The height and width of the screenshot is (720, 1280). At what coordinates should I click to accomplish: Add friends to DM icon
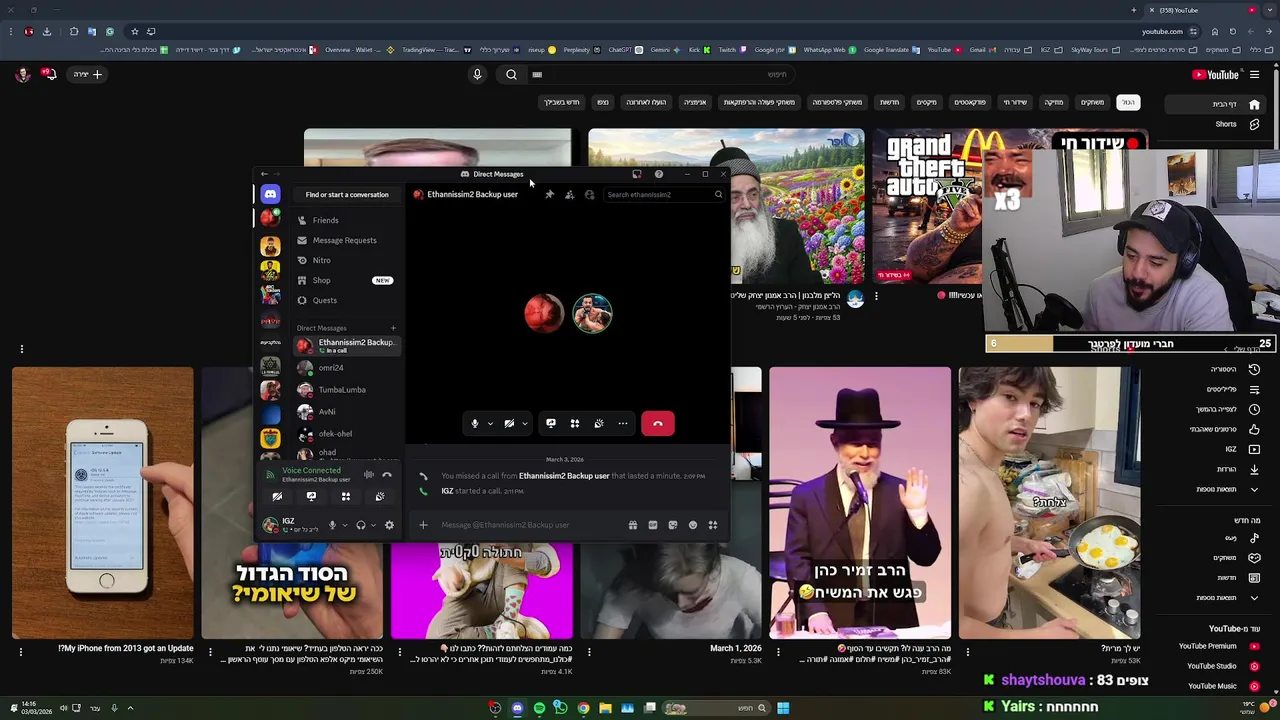pos(569,195)
